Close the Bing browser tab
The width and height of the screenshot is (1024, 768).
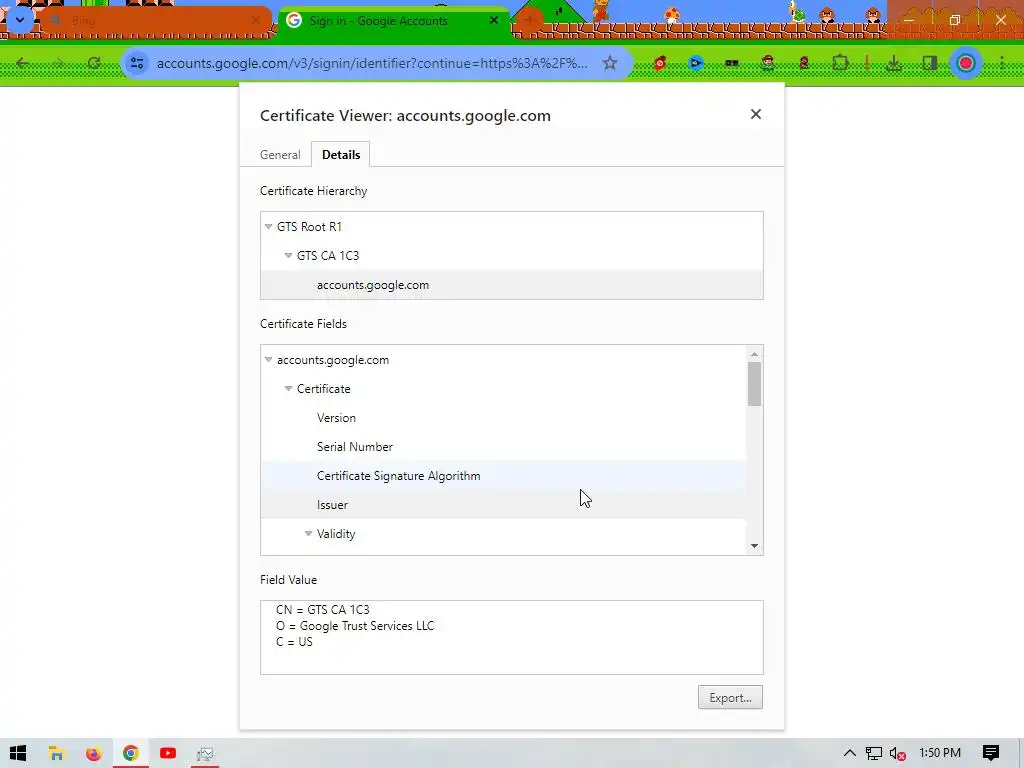(255, 21)
